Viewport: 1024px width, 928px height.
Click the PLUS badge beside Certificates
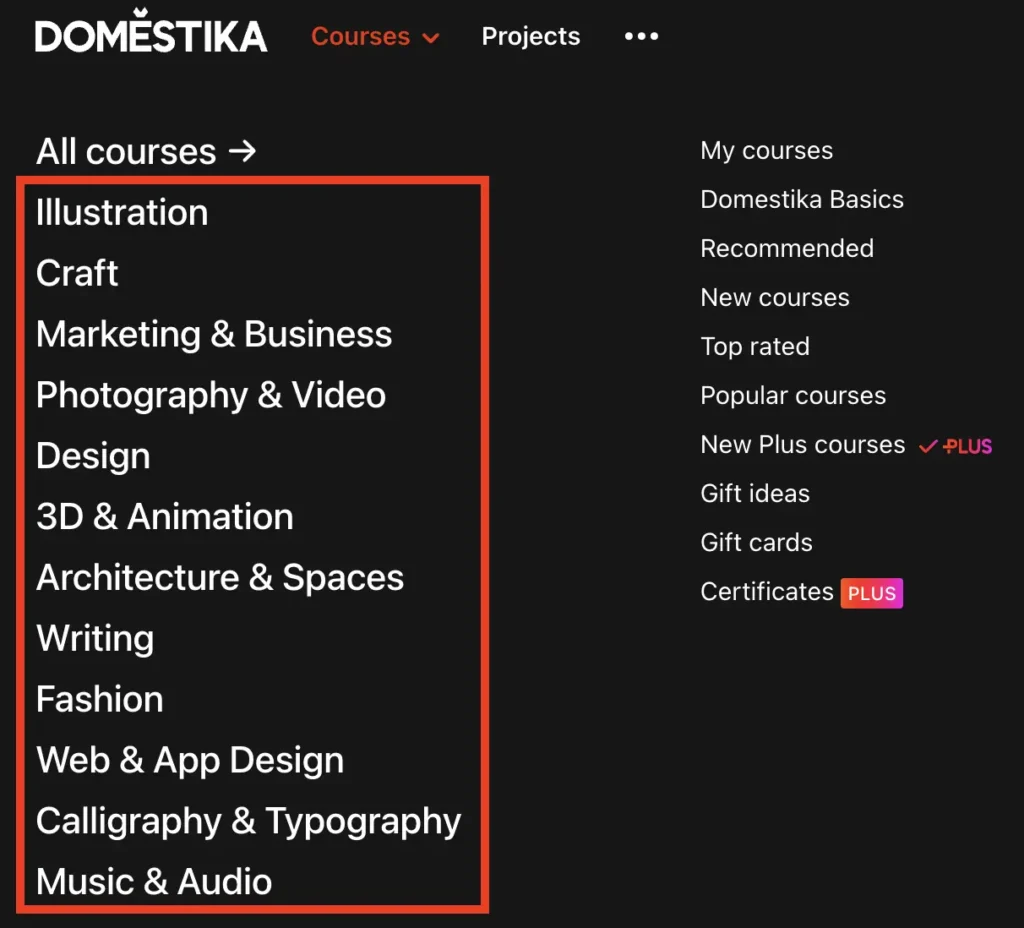pyautogui.click(x=871, y=593)
